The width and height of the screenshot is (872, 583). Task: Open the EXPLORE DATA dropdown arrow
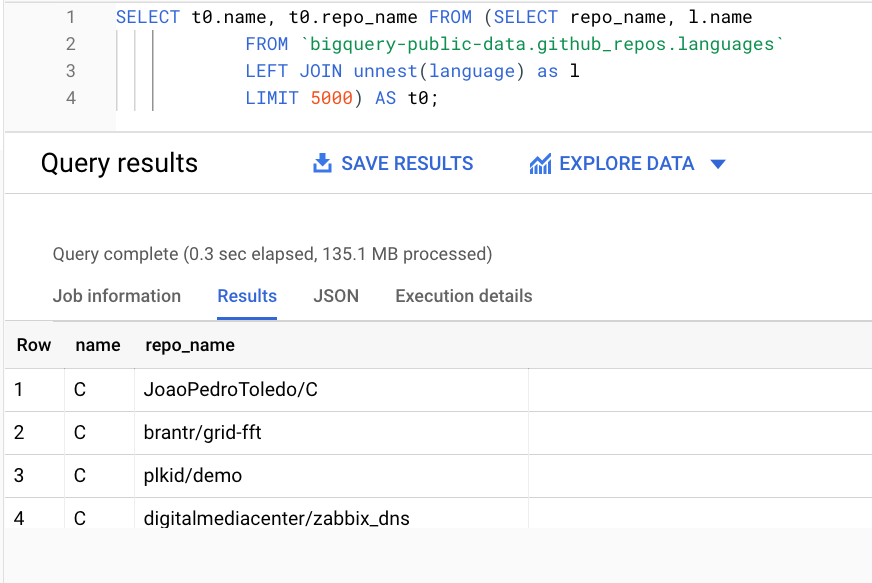[x=717, y=163]
